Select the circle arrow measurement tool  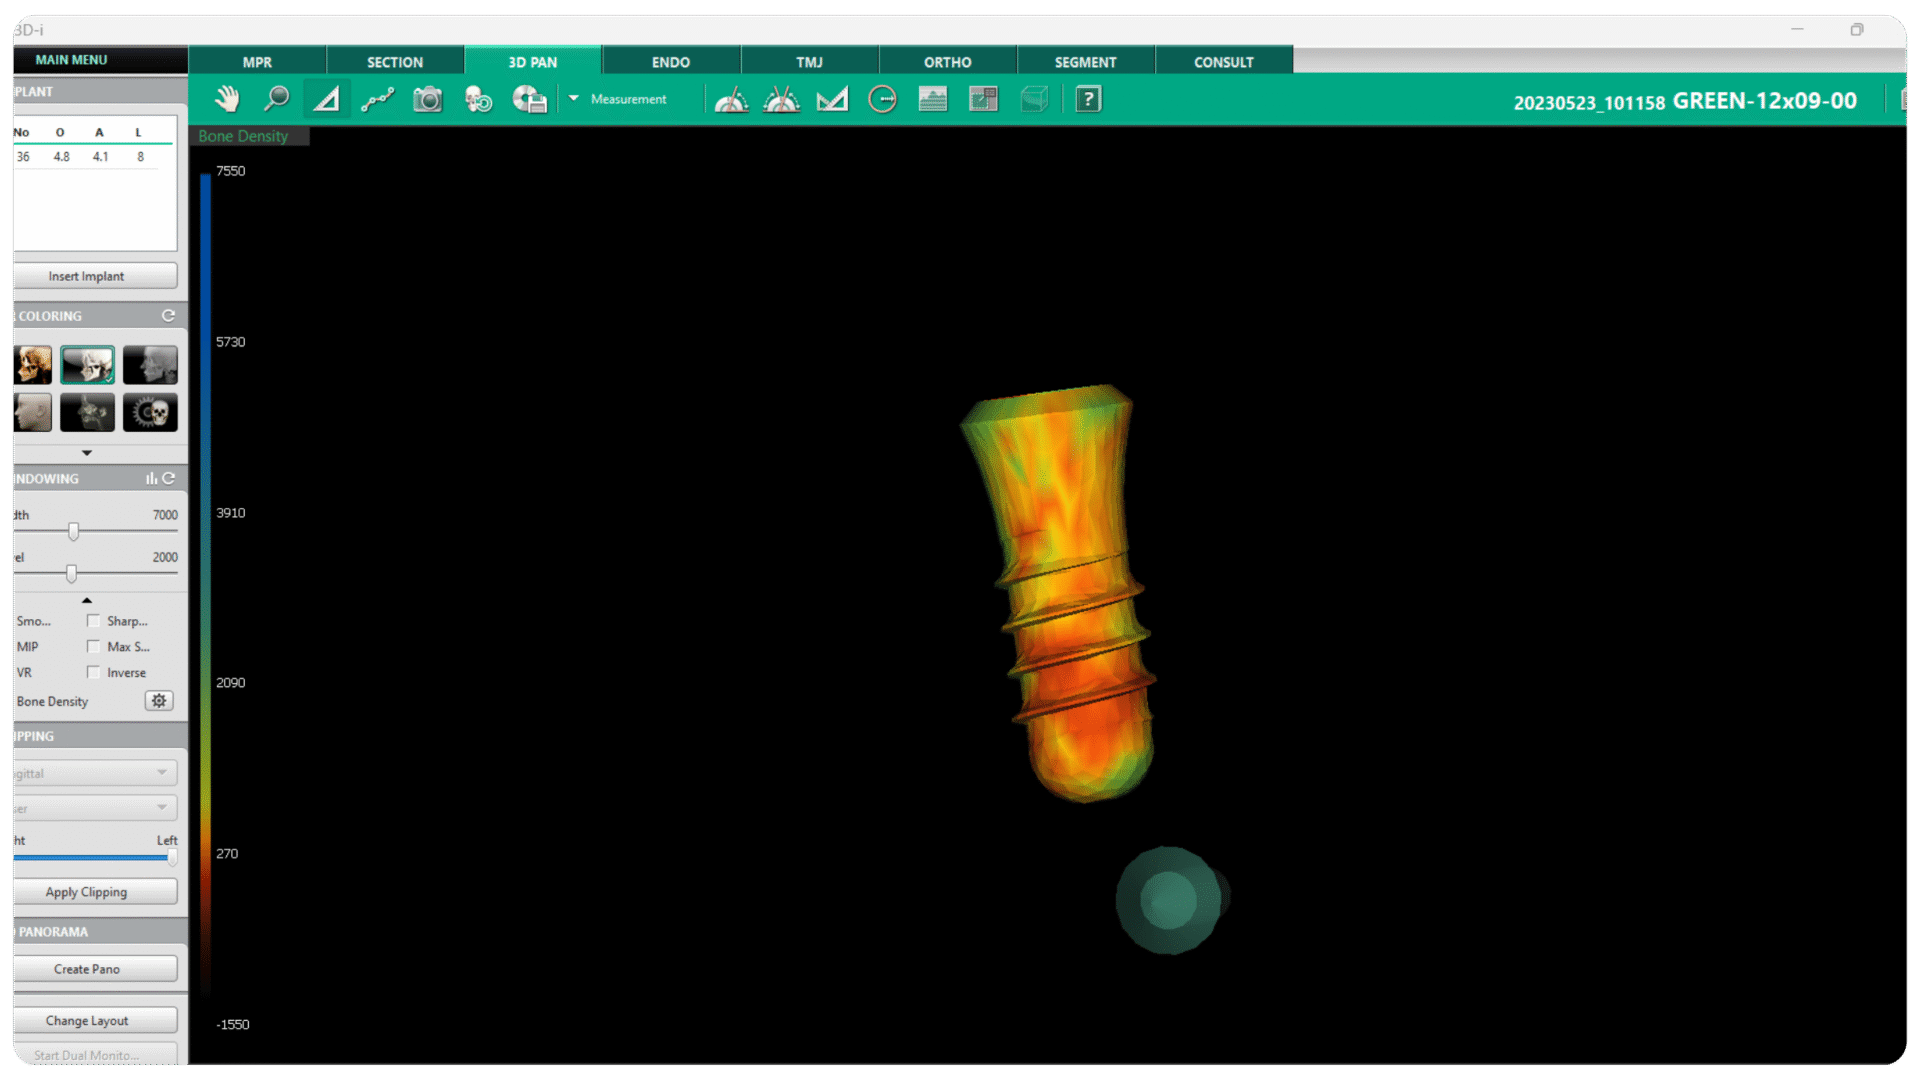tap(882, 99)
